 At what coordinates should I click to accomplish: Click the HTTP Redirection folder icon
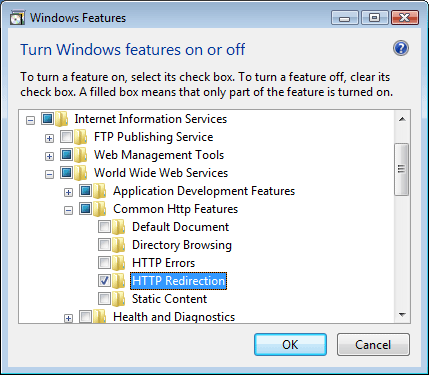pyautogui.click(x=119, y=281)
